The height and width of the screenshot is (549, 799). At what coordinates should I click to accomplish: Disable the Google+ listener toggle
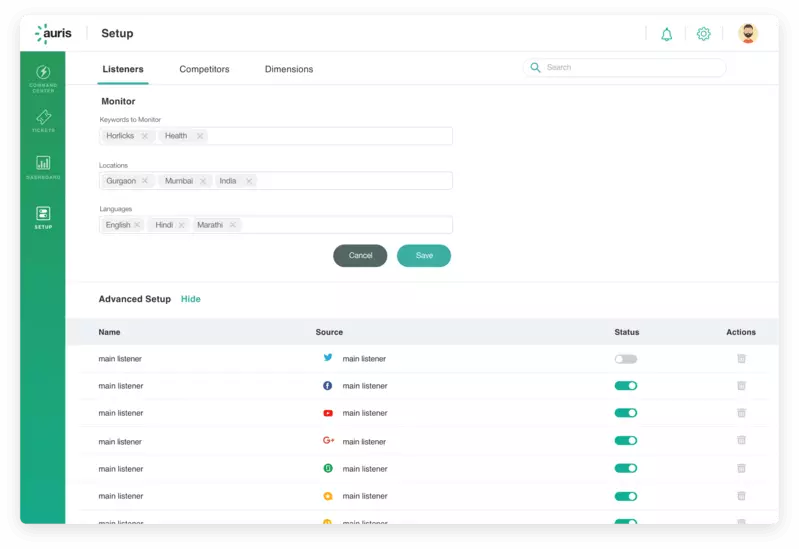tap(626, 440)
